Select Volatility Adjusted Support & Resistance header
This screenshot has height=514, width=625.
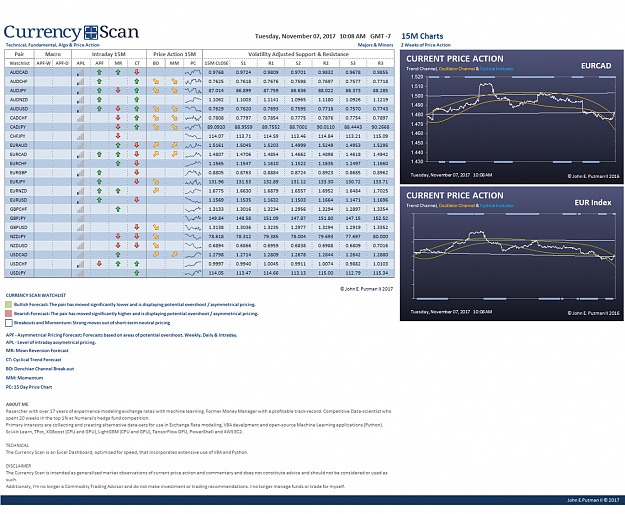tap(298, 54)
